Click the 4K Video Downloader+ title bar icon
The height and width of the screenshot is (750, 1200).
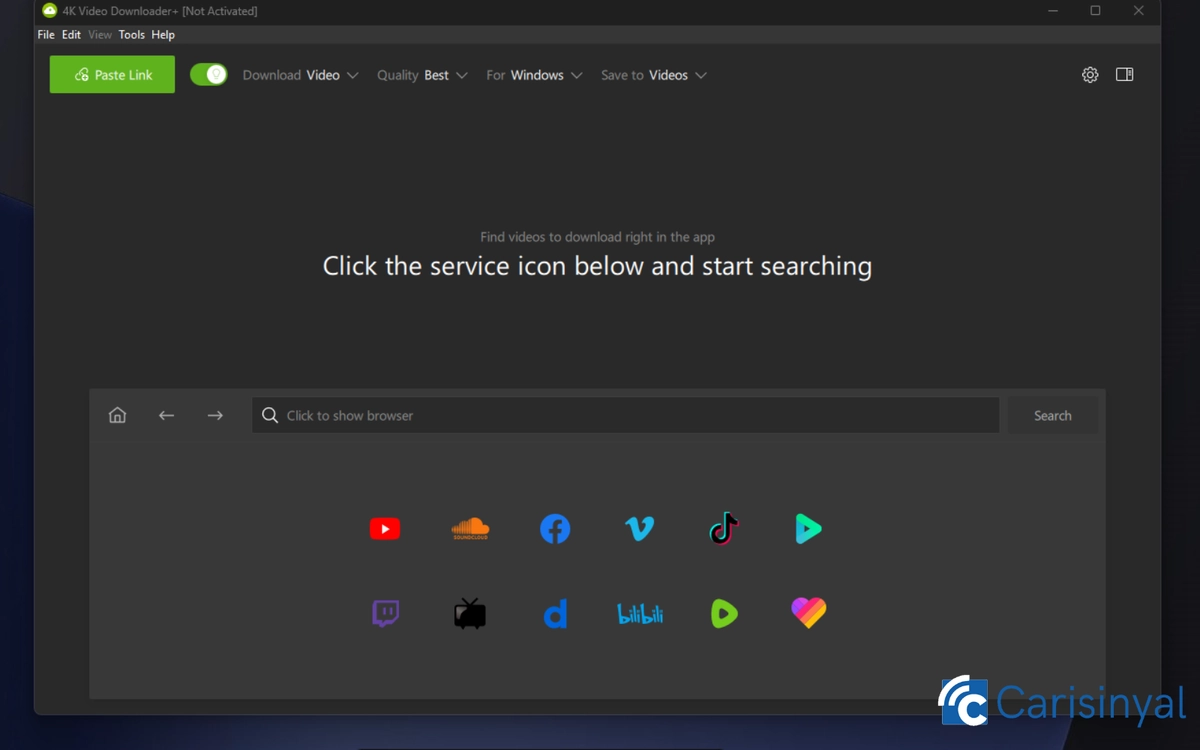tap(49, 11)
